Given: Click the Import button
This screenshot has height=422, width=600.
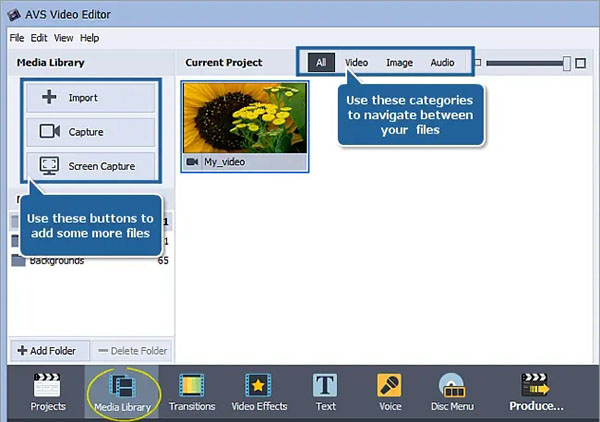Looking at the screenshot, I should (x=91, y=98).
